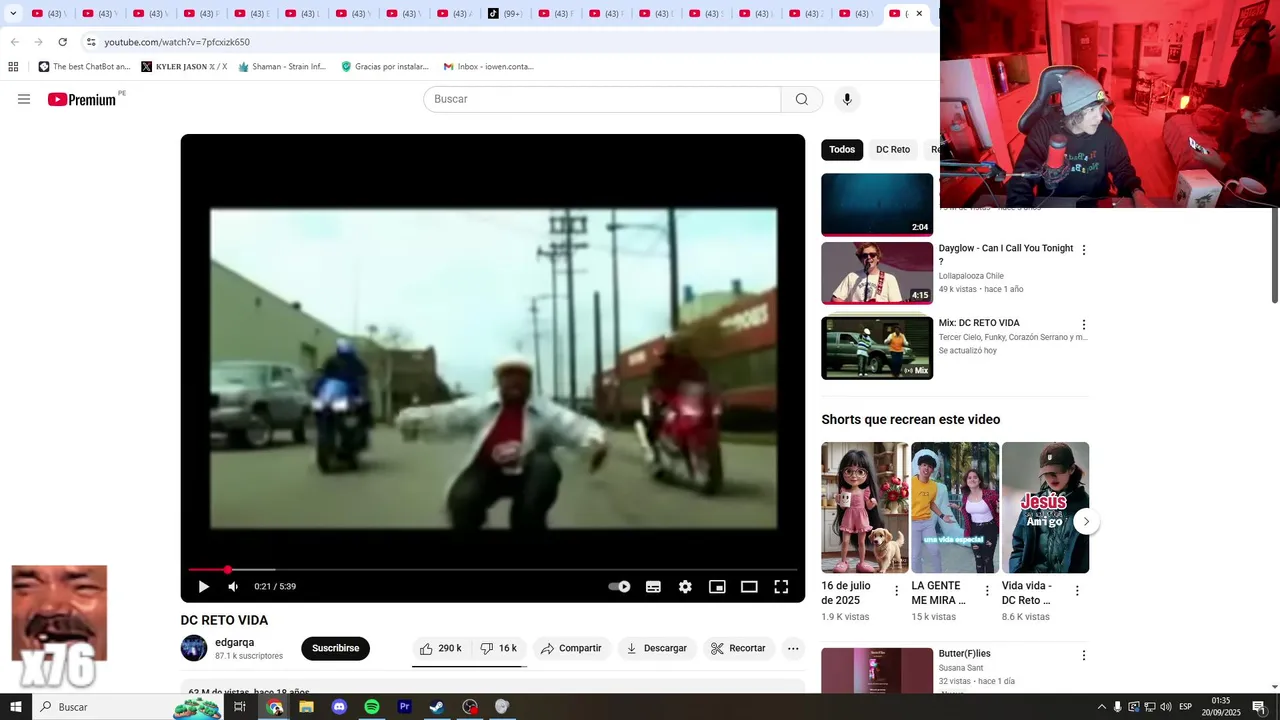This screenshot has width=1280, height=720.
Task: Open options for Butter(F)lies video
Action: (x=1083, y=656)
